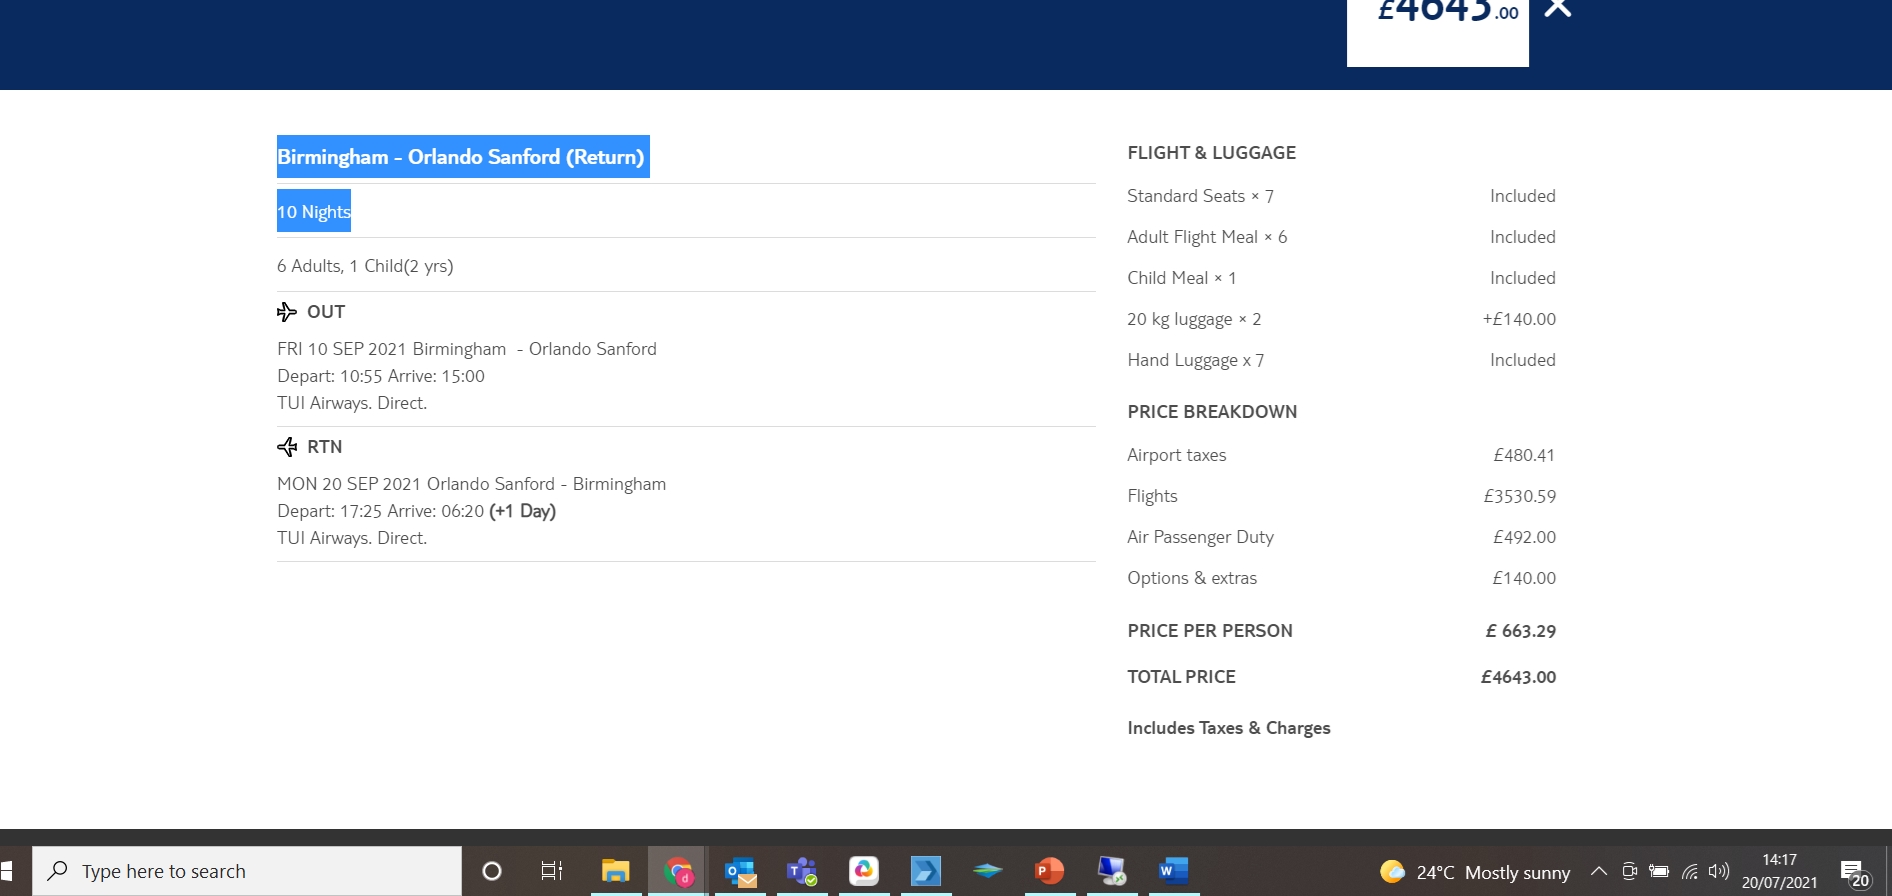Switch to the Chrome window in taskbar

pyautogui.click(x=678, y=871)
